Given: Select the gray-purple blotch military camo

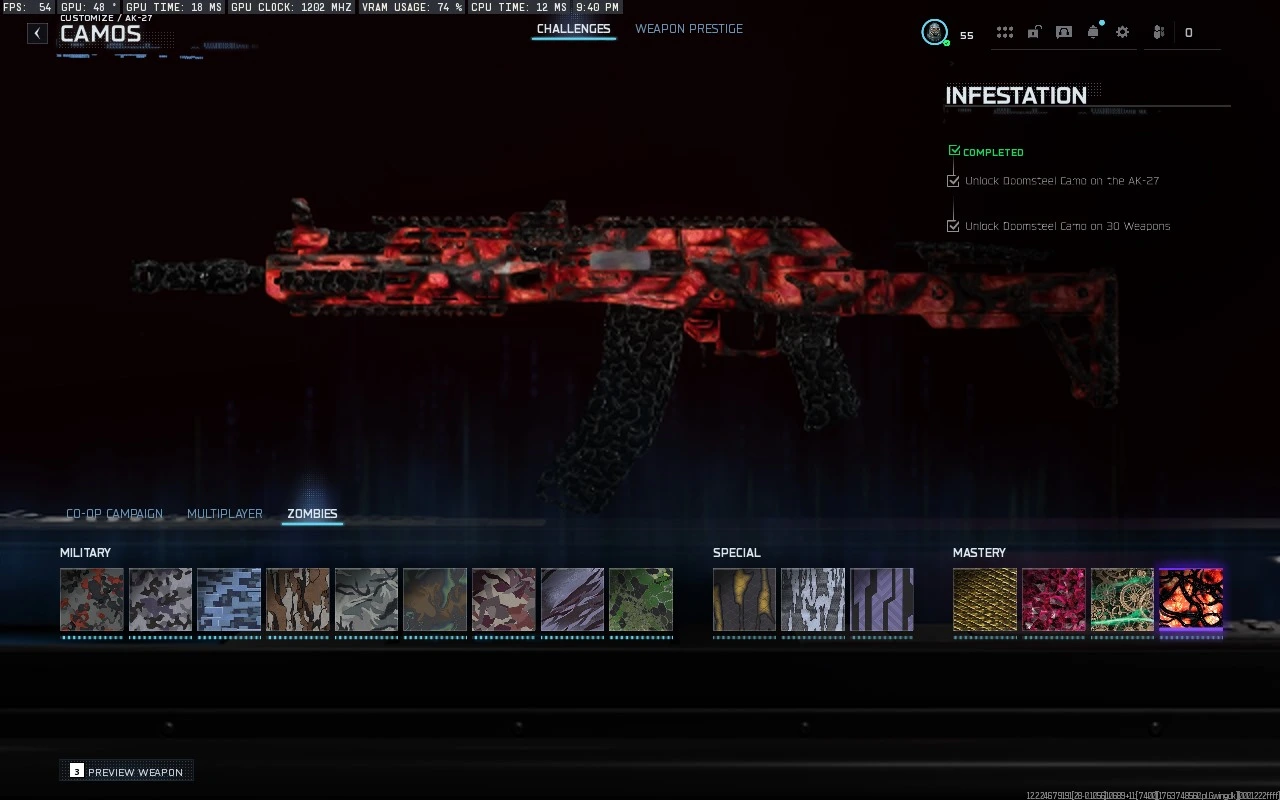Looking at the screenshot, I should pyautogui.click(x=160, y=600).
